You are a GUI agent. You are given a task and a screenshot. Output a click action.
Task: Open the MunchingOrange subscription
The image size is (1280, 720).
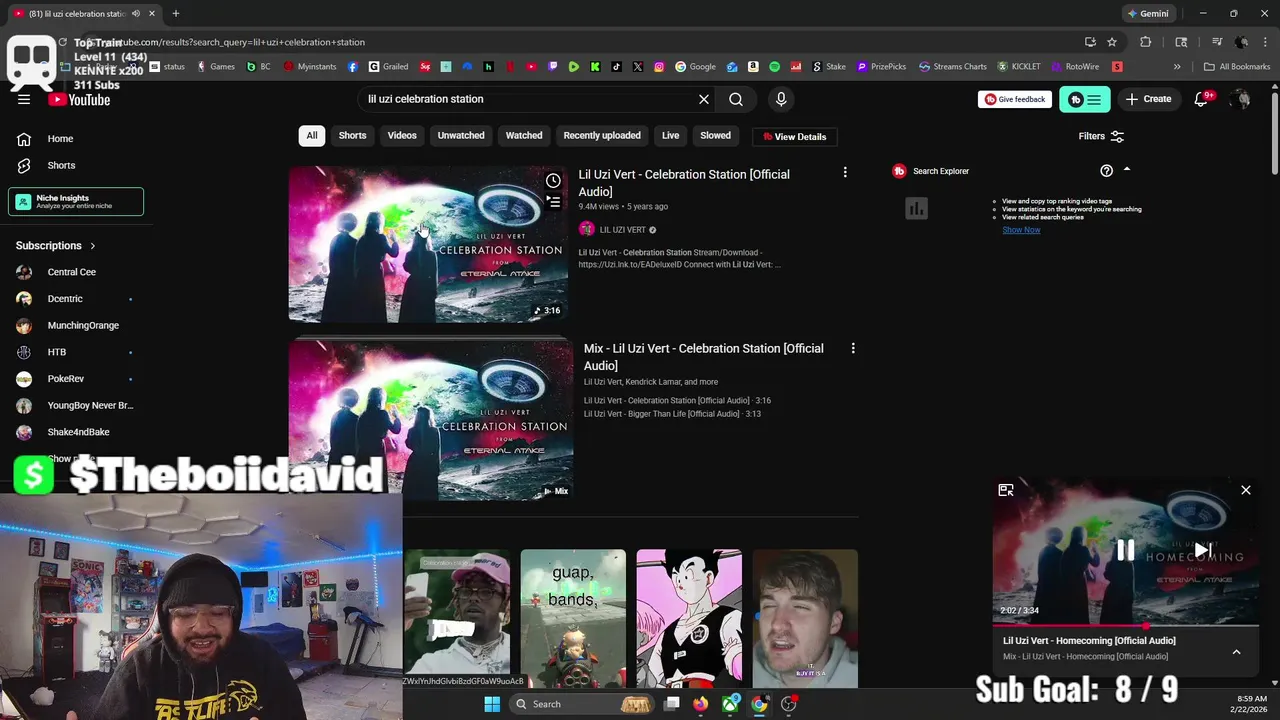pyautogui.click(x=83, y=325)
